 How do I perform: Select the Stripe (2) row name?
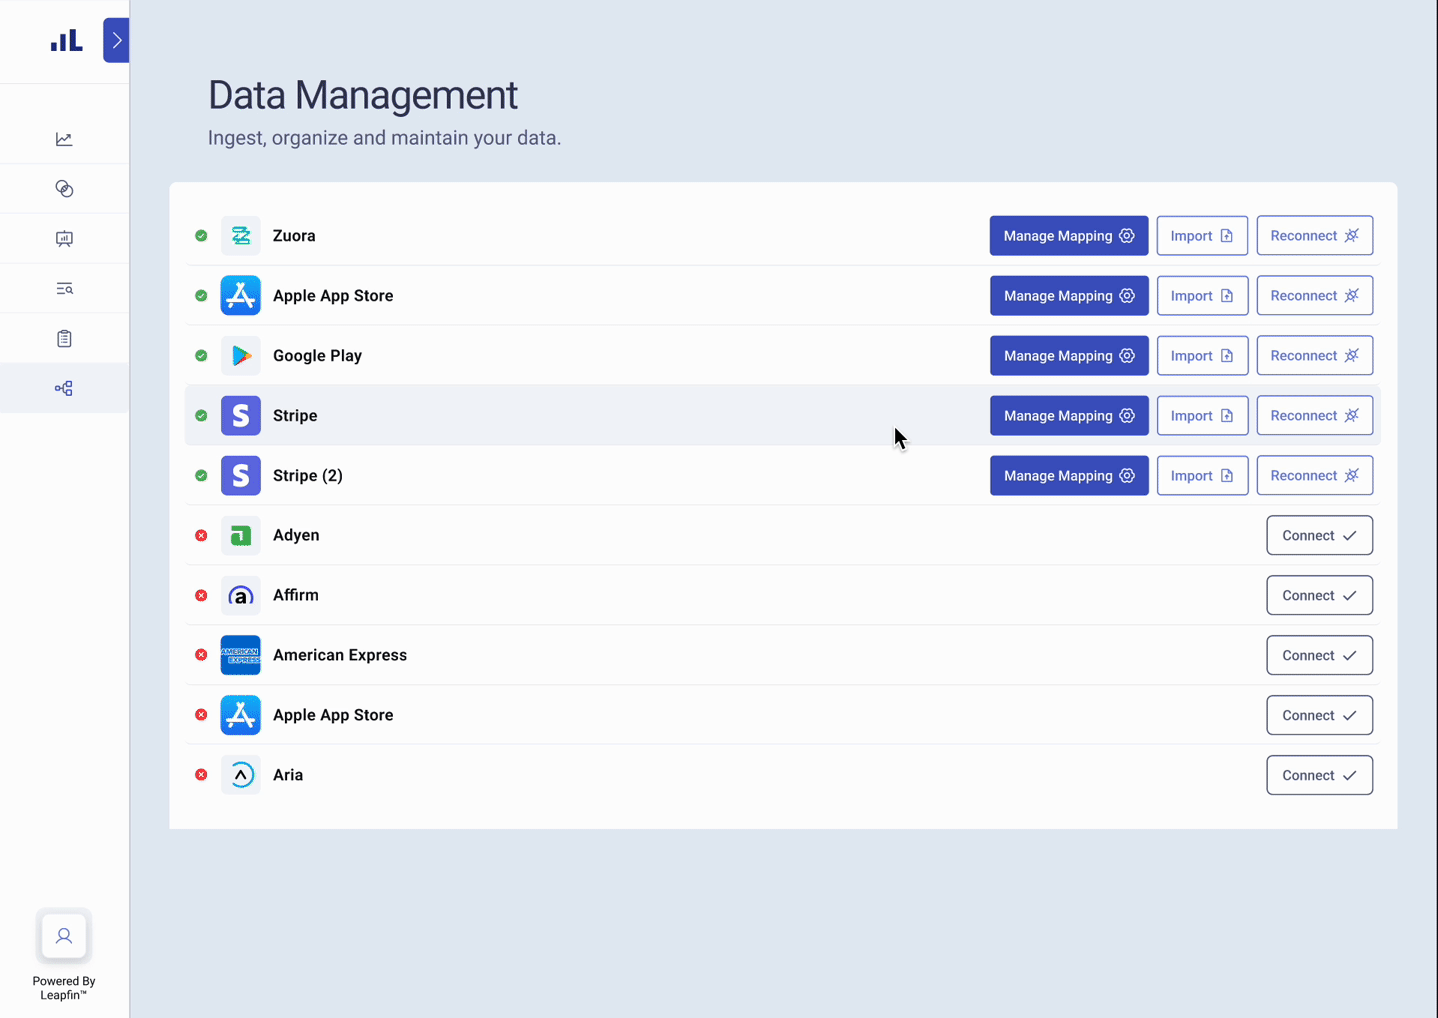coord(308,476)
